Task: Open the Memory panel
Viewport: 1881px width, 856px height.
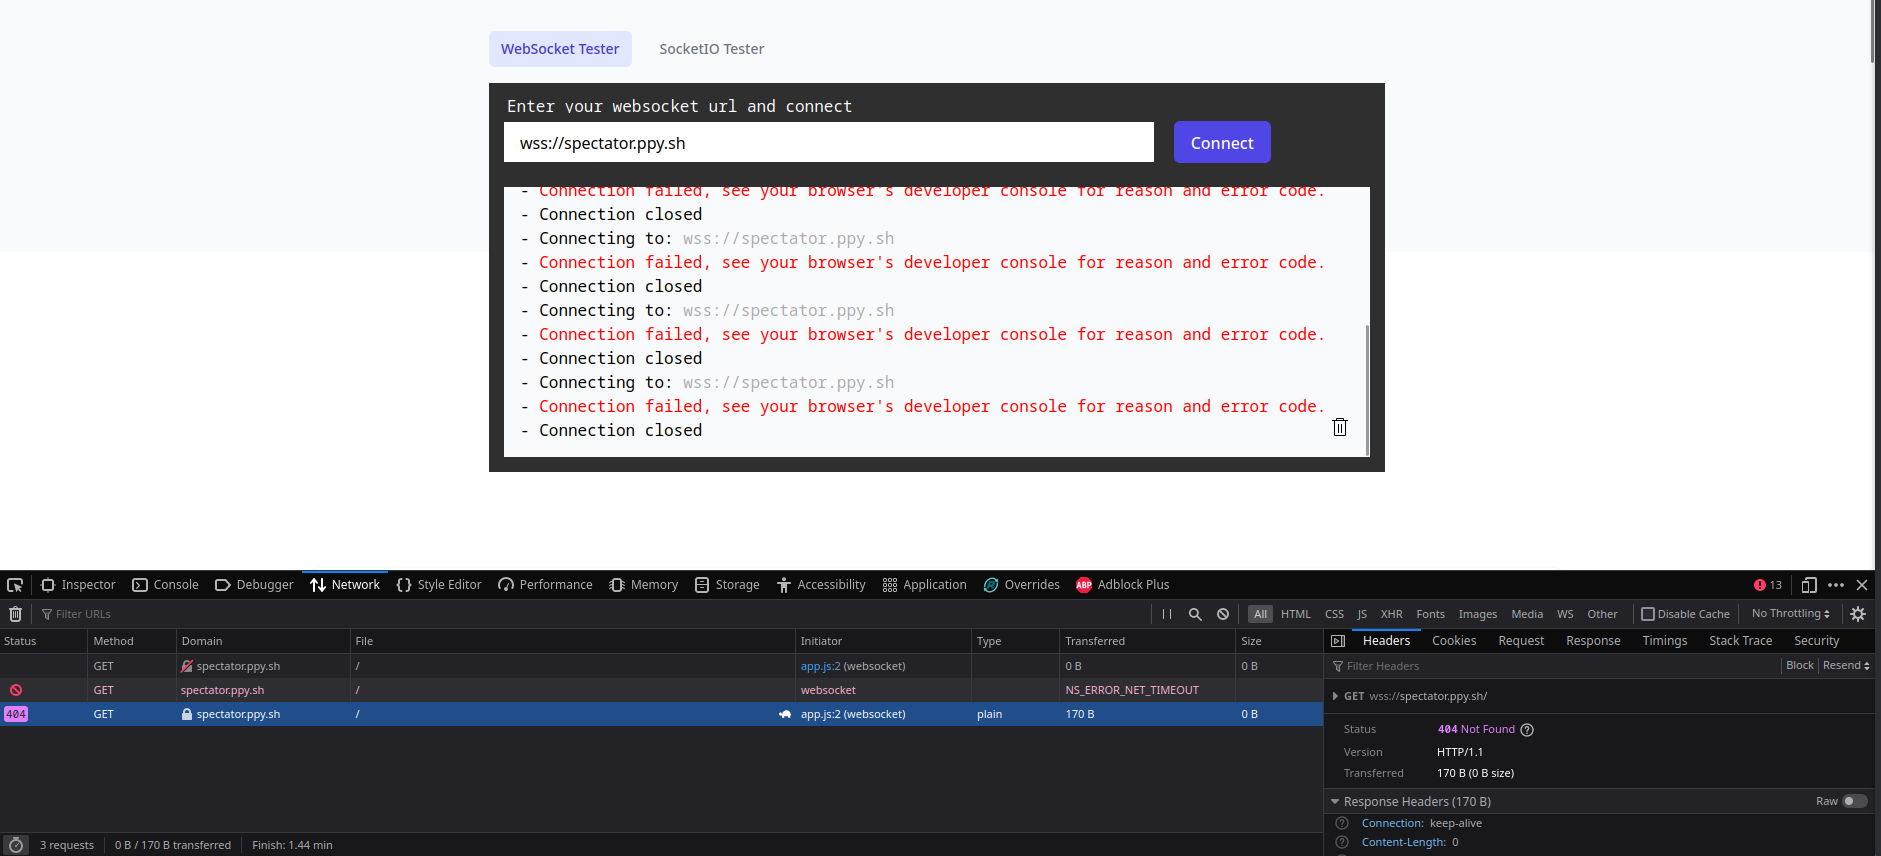Action: click(x=644, y=585)
